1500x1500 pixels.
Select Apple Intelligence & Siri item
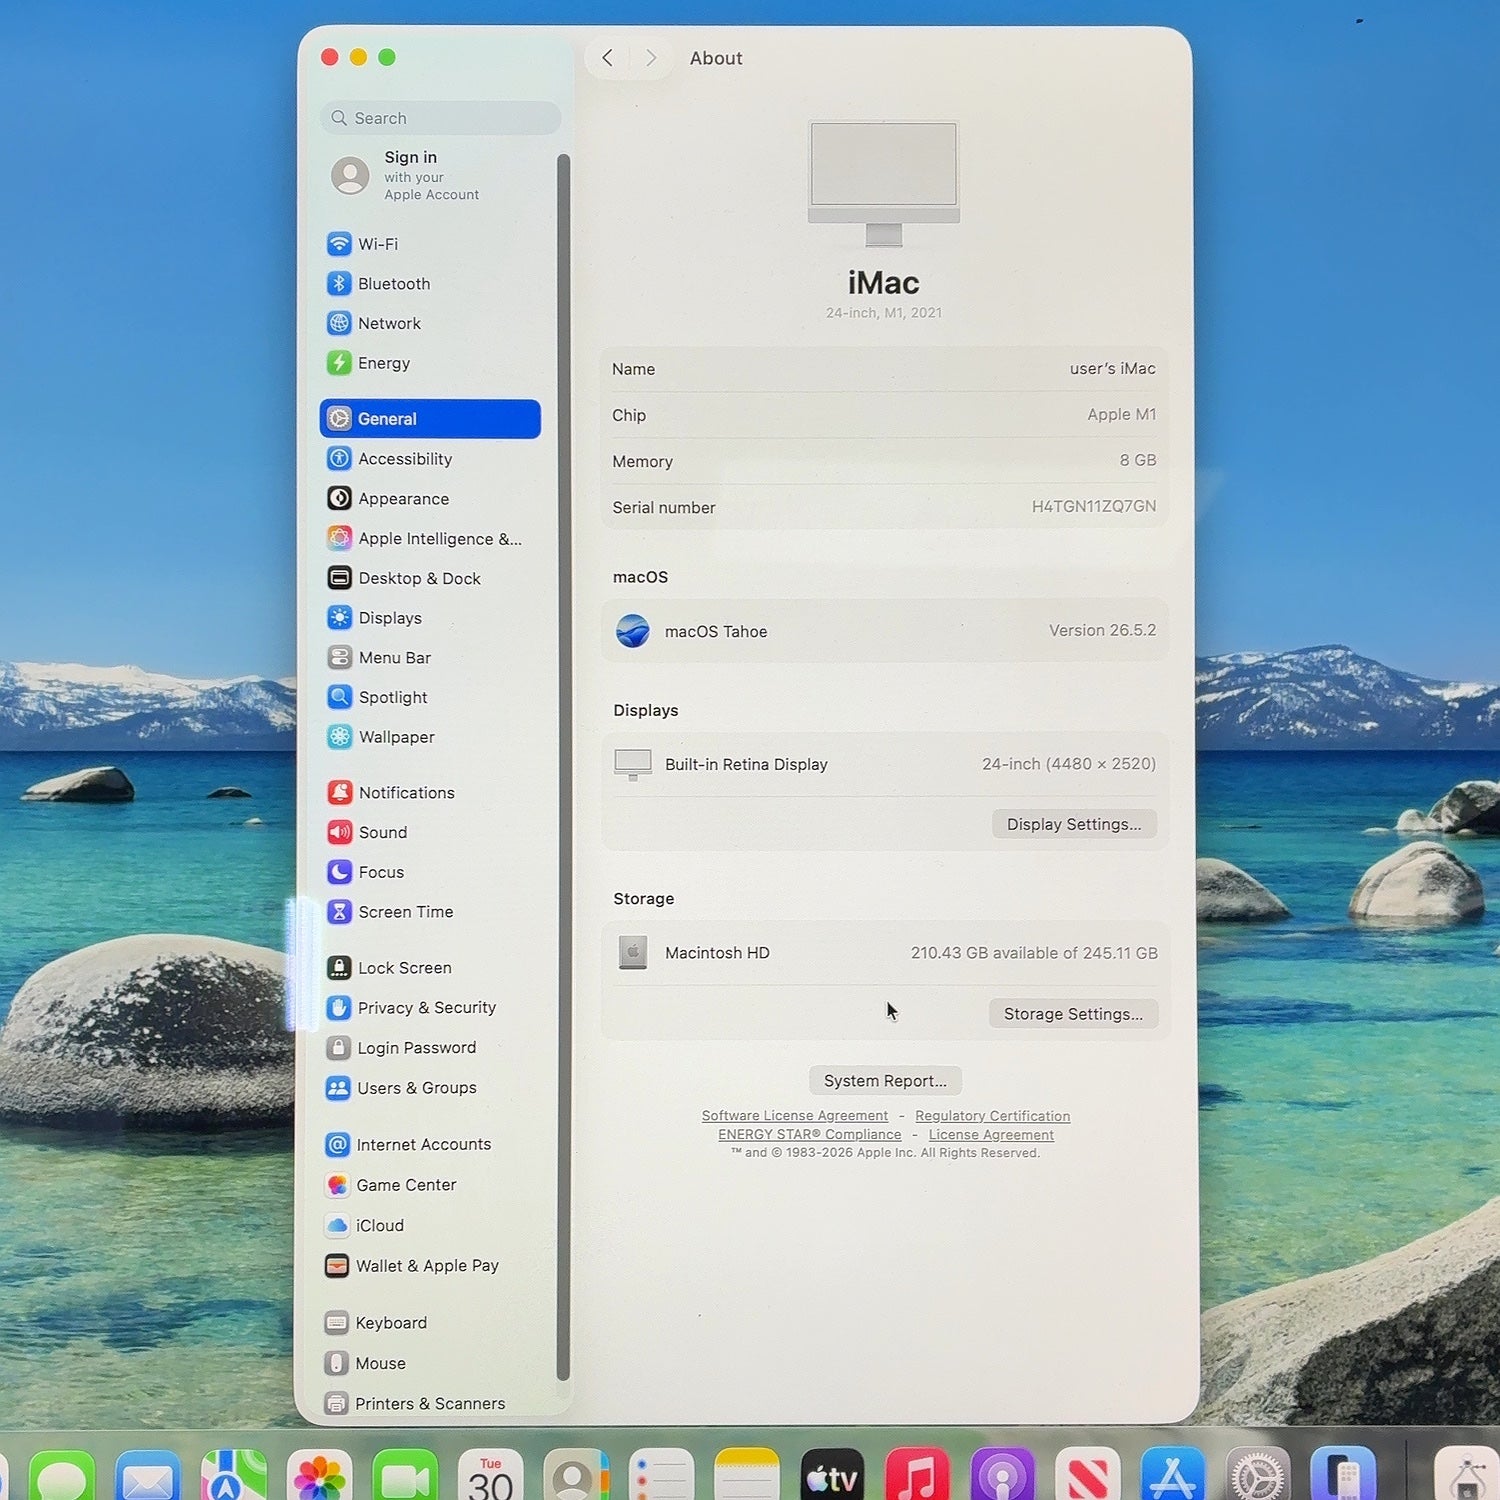(x=430, y=538)
